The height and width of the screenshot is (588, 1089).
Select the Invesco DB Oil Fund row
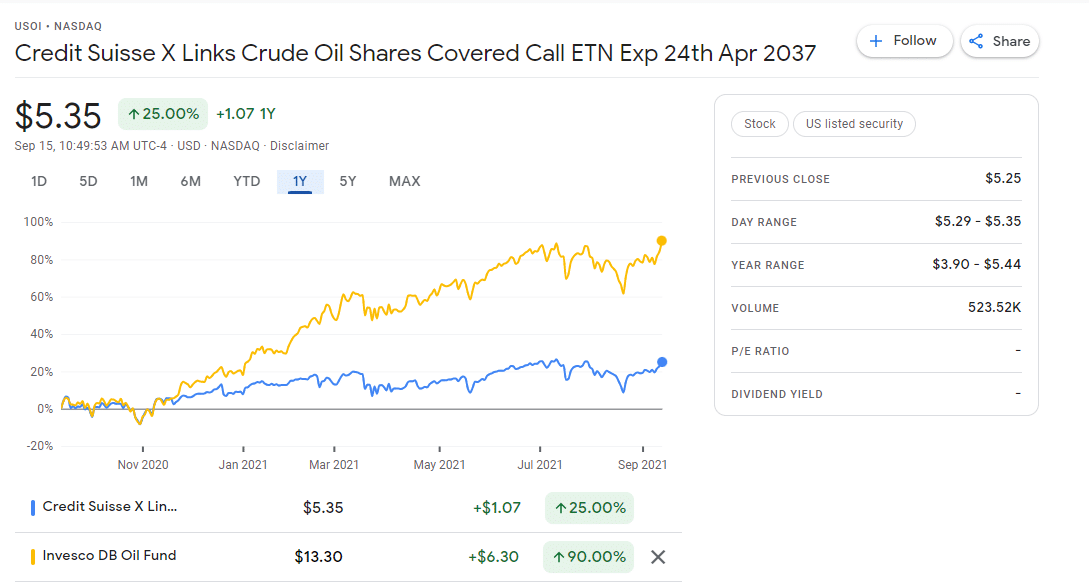pos(348,557)
